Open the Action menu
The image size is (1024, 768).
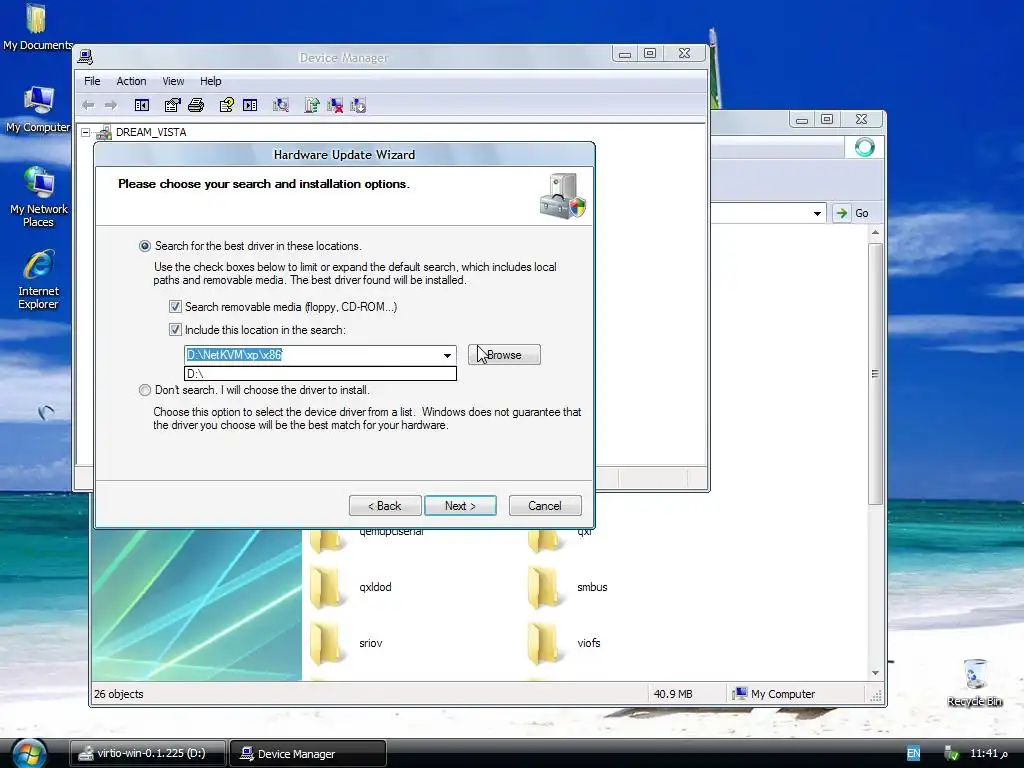coord(131,81)
